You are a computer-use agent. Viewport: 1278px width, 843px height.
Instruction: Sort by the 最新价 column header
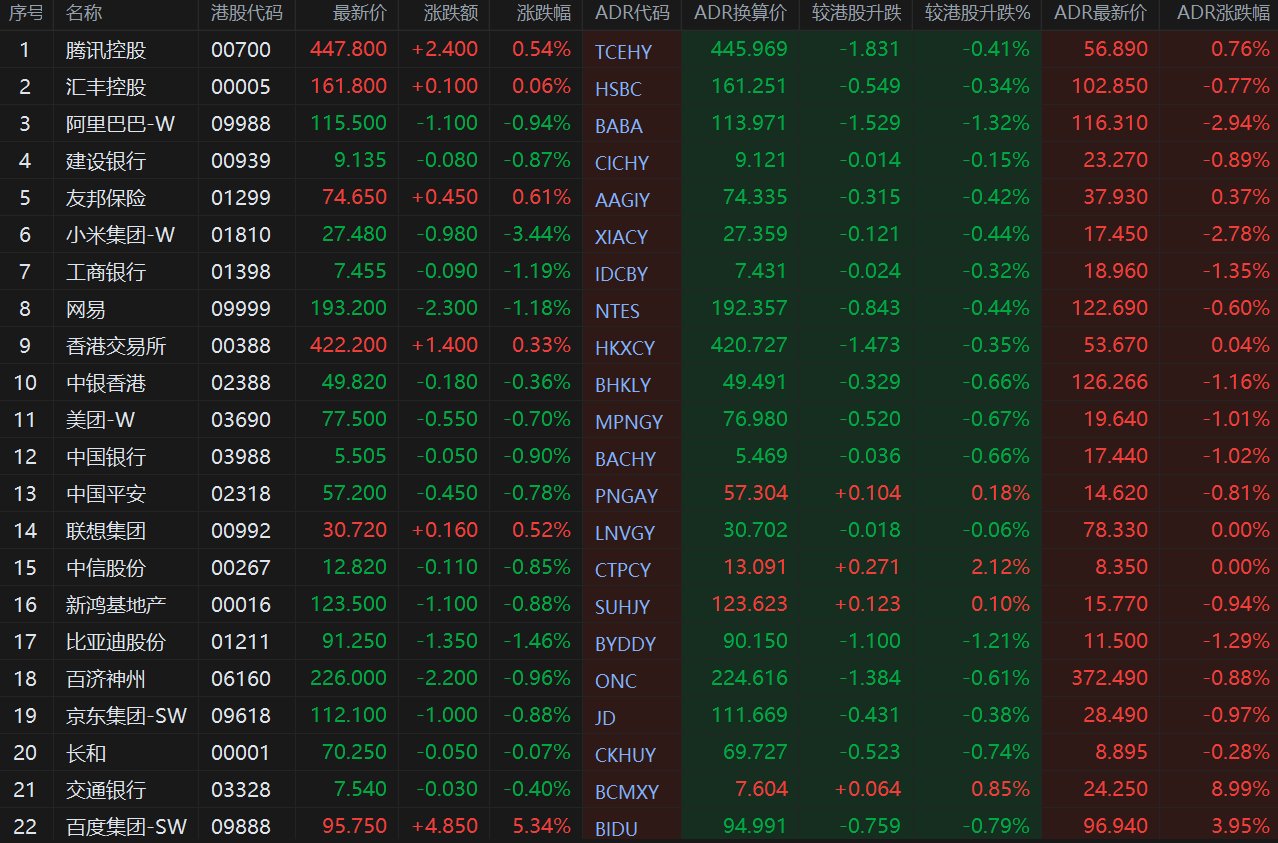click(x=359, y=13)
